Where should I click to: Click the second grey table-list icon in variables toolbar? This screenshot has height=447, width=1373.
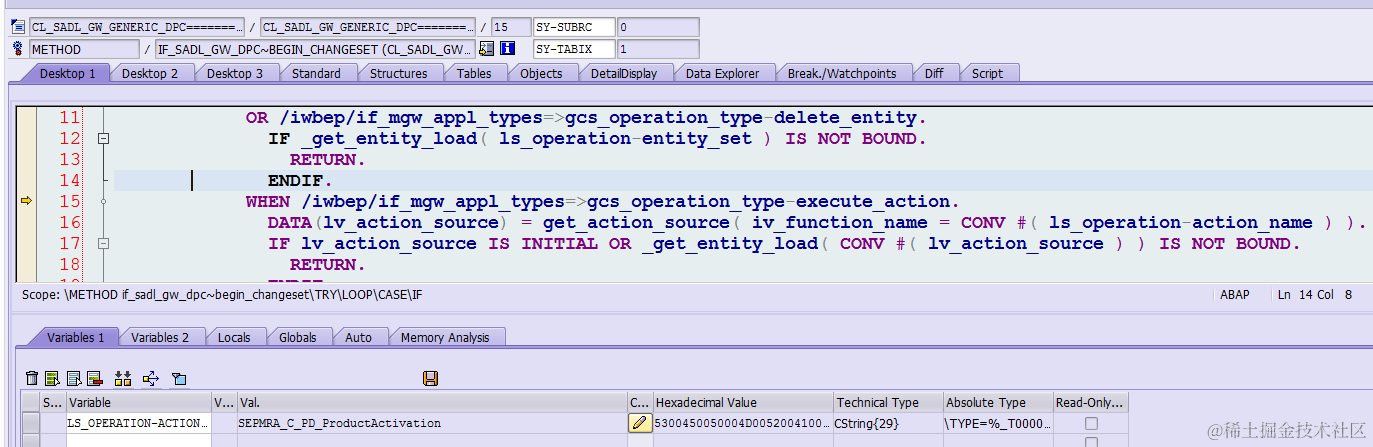(74, 378)
